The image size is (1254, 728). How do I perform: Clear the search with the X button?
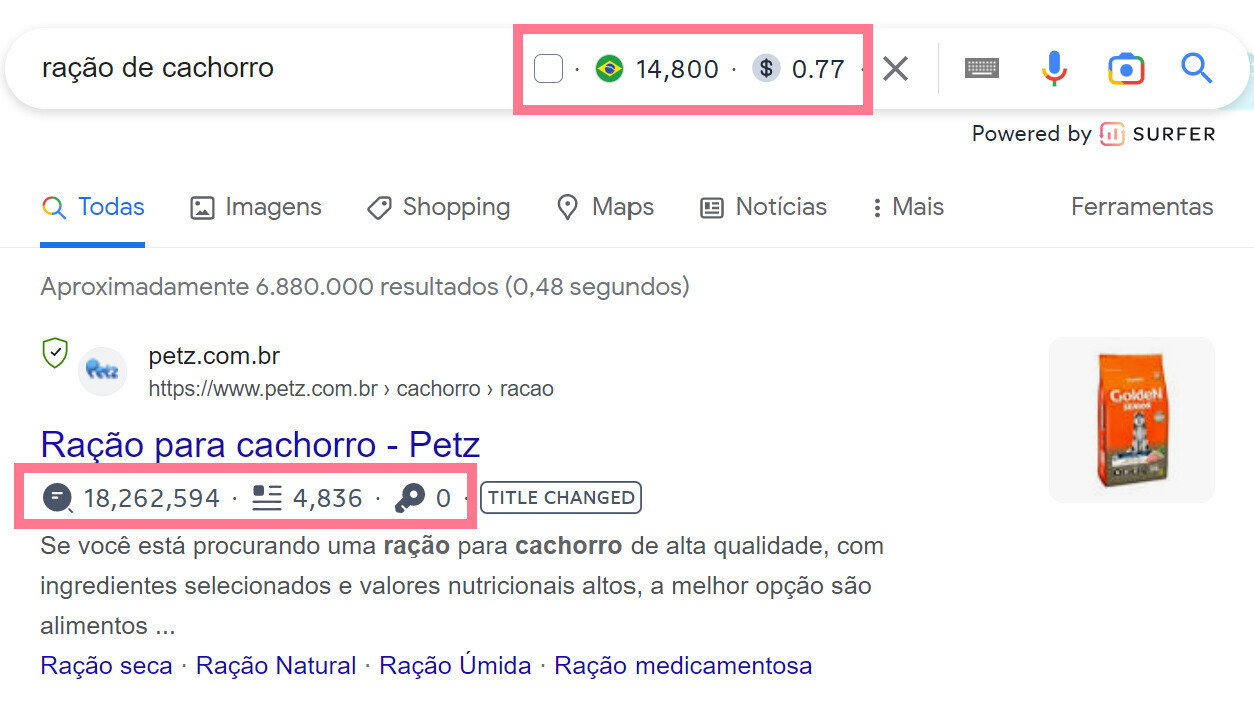pos(895,68)
